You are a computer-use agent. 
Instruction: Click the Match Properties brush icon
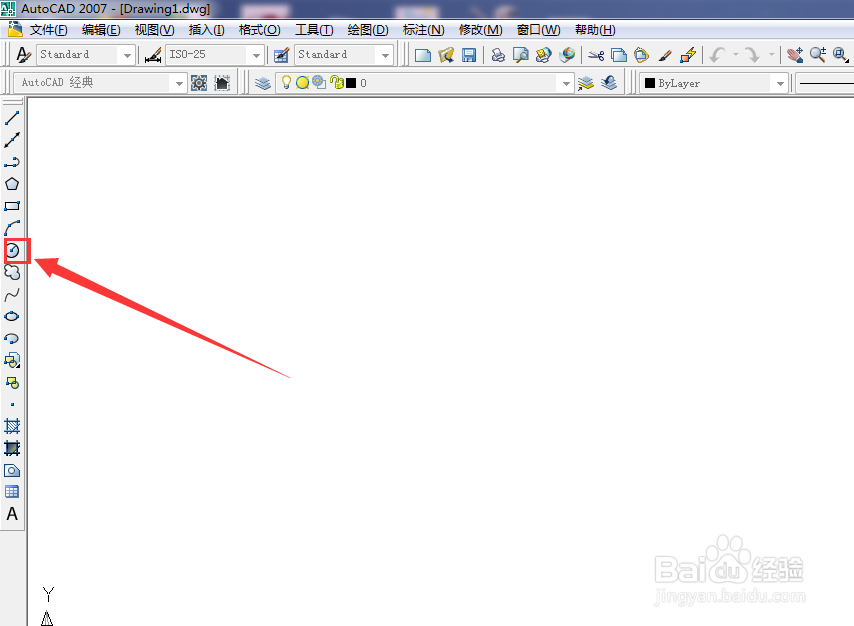pos(664,54)
